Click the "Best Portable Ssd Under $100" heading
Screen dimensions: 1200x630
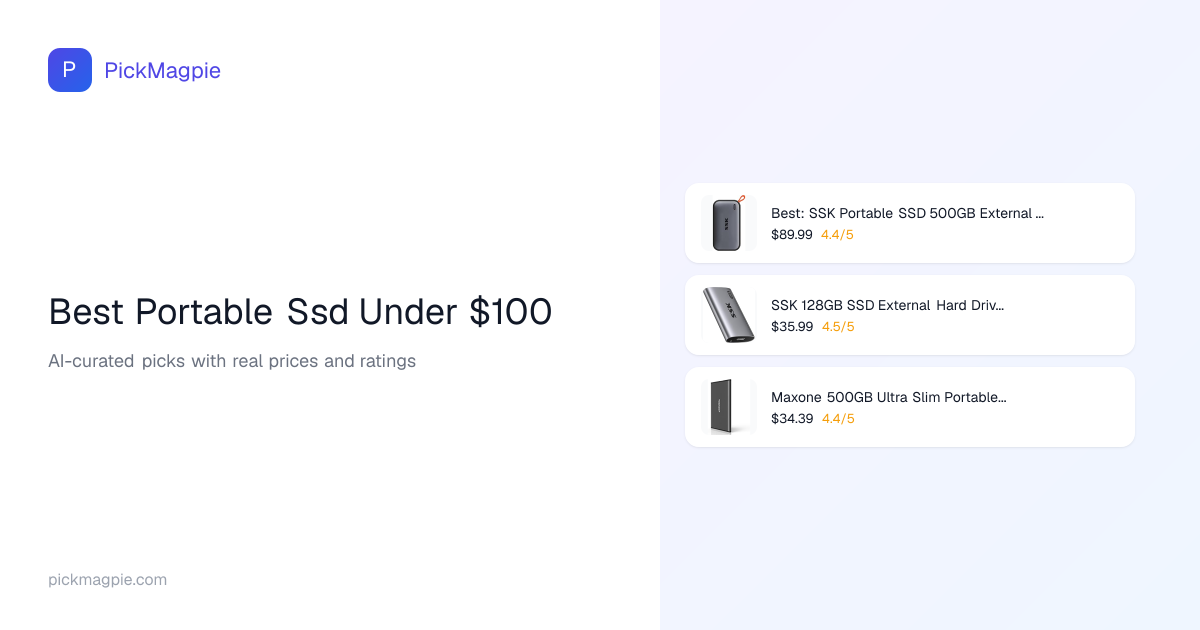click(300, 312)
